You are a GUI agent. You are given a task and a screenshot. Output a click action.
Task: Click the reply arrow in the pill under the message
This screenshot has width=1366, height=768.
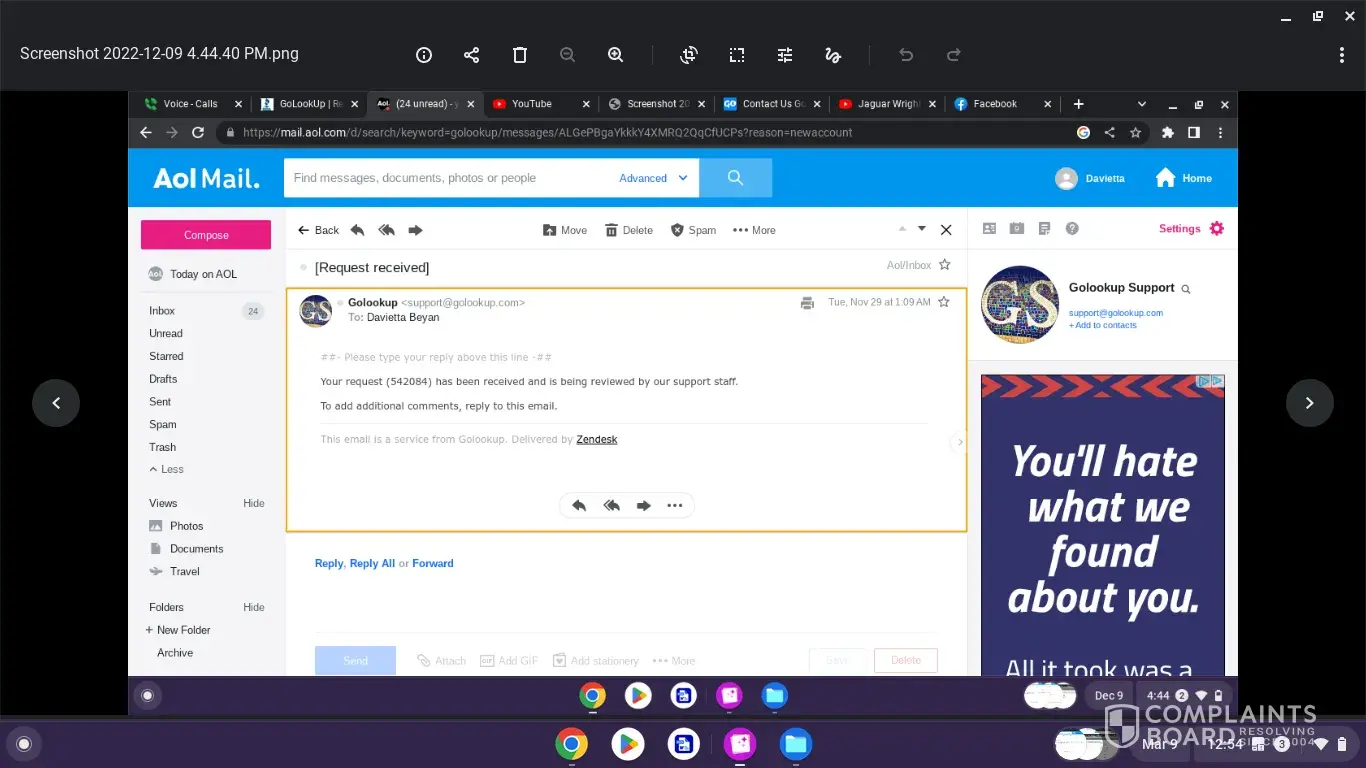(x=579, y=506)
